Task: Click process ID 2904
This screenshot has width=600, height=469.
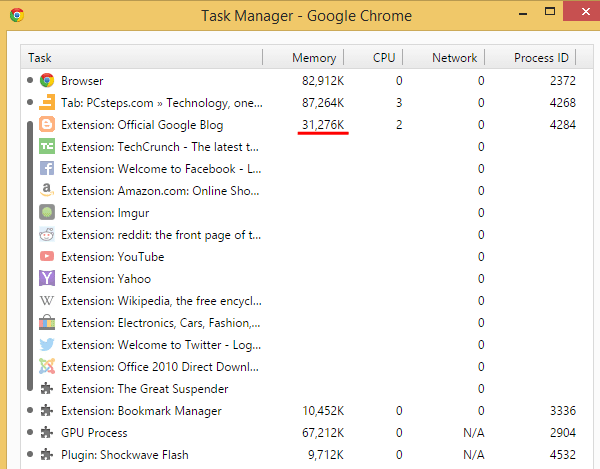Action: tap(562, 433)
